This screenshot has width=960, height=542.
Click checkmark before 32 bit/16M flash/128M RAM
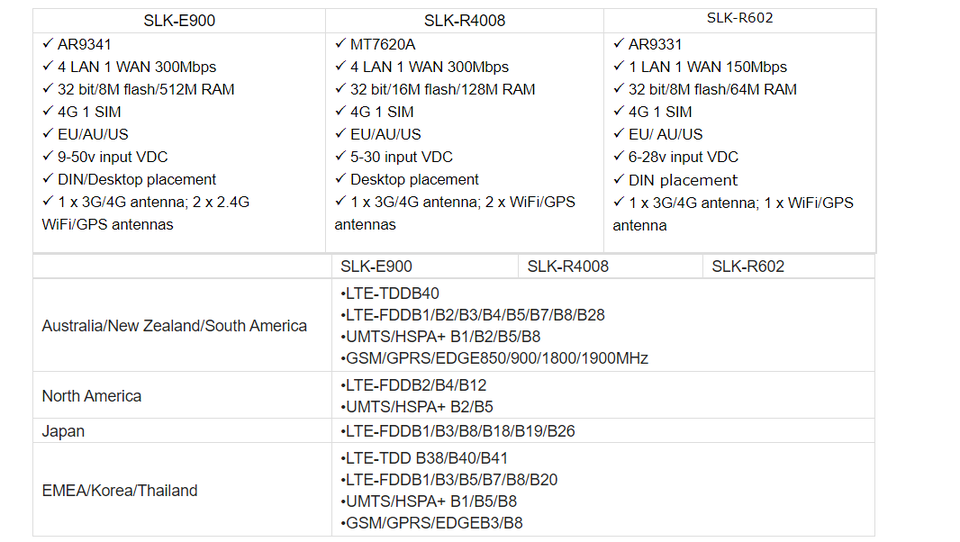(x=340, y=89)
